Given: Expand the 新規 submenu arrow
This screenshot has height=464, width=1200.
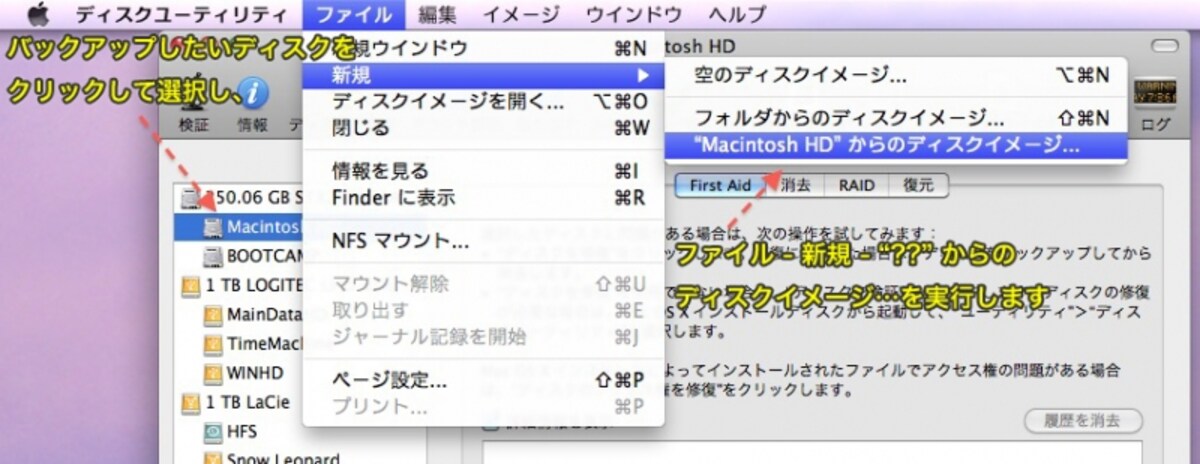Looking at the screenshot, I should coord(644,75).
